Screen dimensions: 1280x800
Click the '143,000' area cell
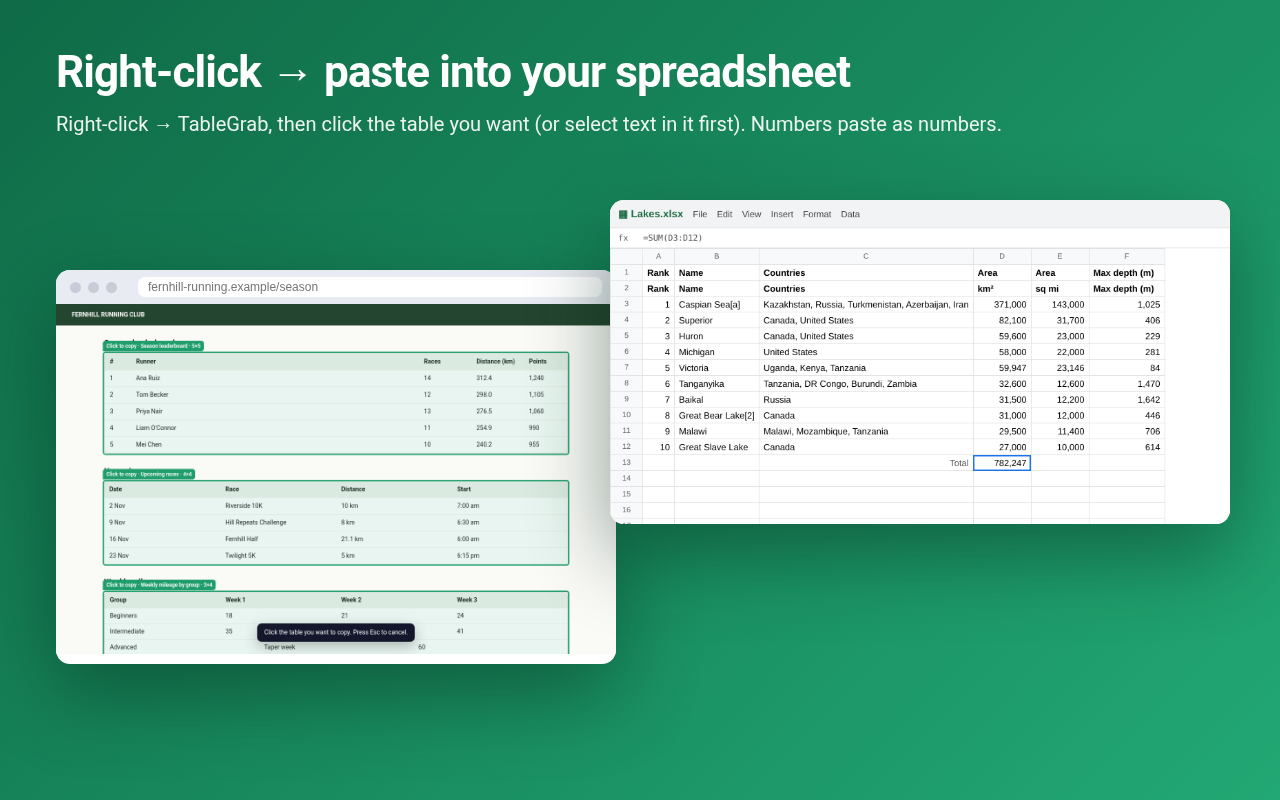coord(1060,304)
